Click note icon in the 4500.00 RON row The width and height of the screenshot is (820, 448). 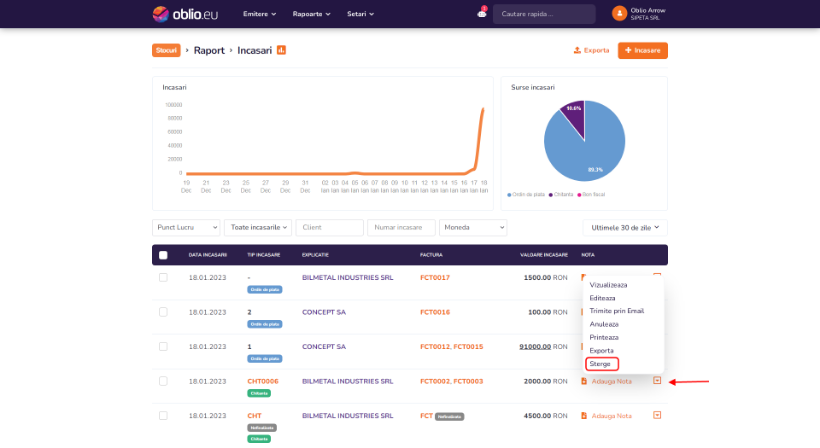(x=584, y=415)
